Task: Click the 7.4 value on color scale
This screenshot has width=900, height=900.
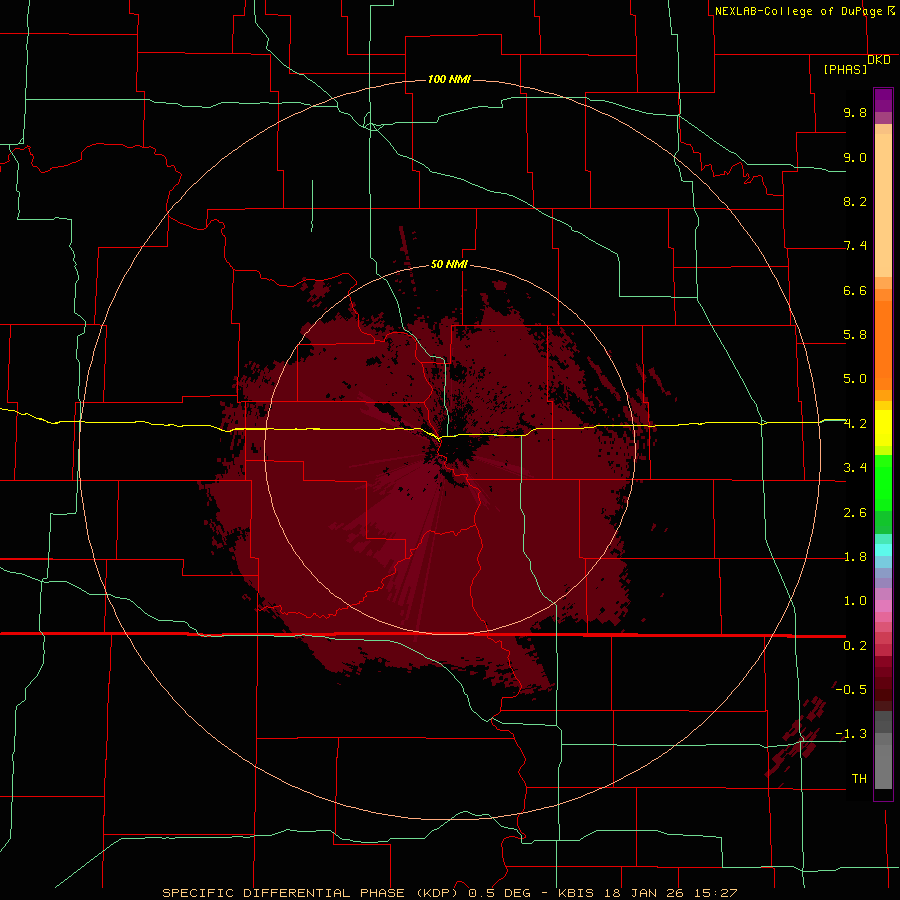Action: pyautogui.click(x=855, y=246)
